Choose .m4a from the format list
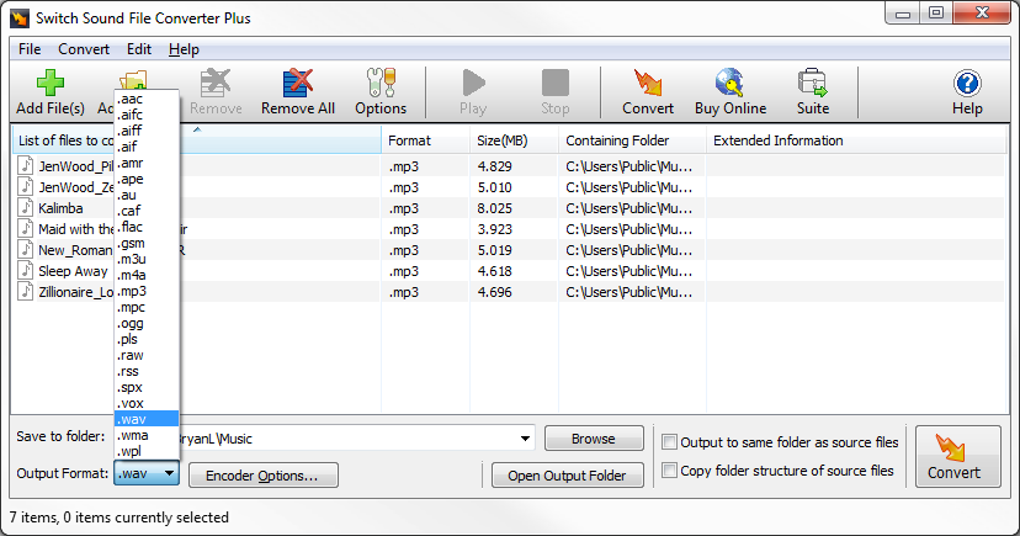Image resolution: width=1020 pixels, height=536 pixels. pyautogui.click(x=146, y=275)
